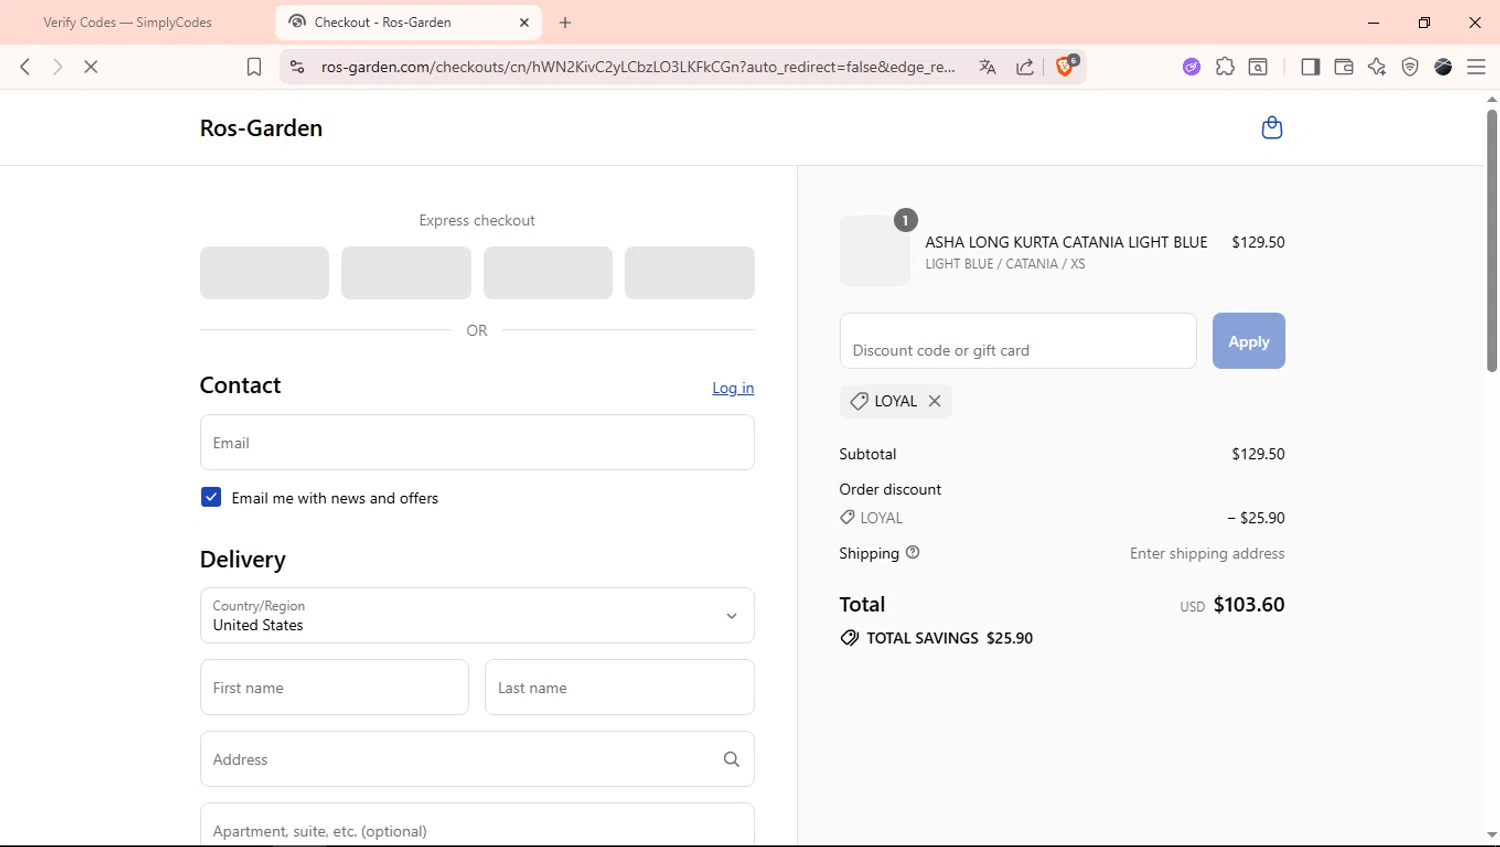Close the Checkout - Ros-Garden tab
Image resolution: width=1500 pixels, height=847 pixels.
point(524,22)
